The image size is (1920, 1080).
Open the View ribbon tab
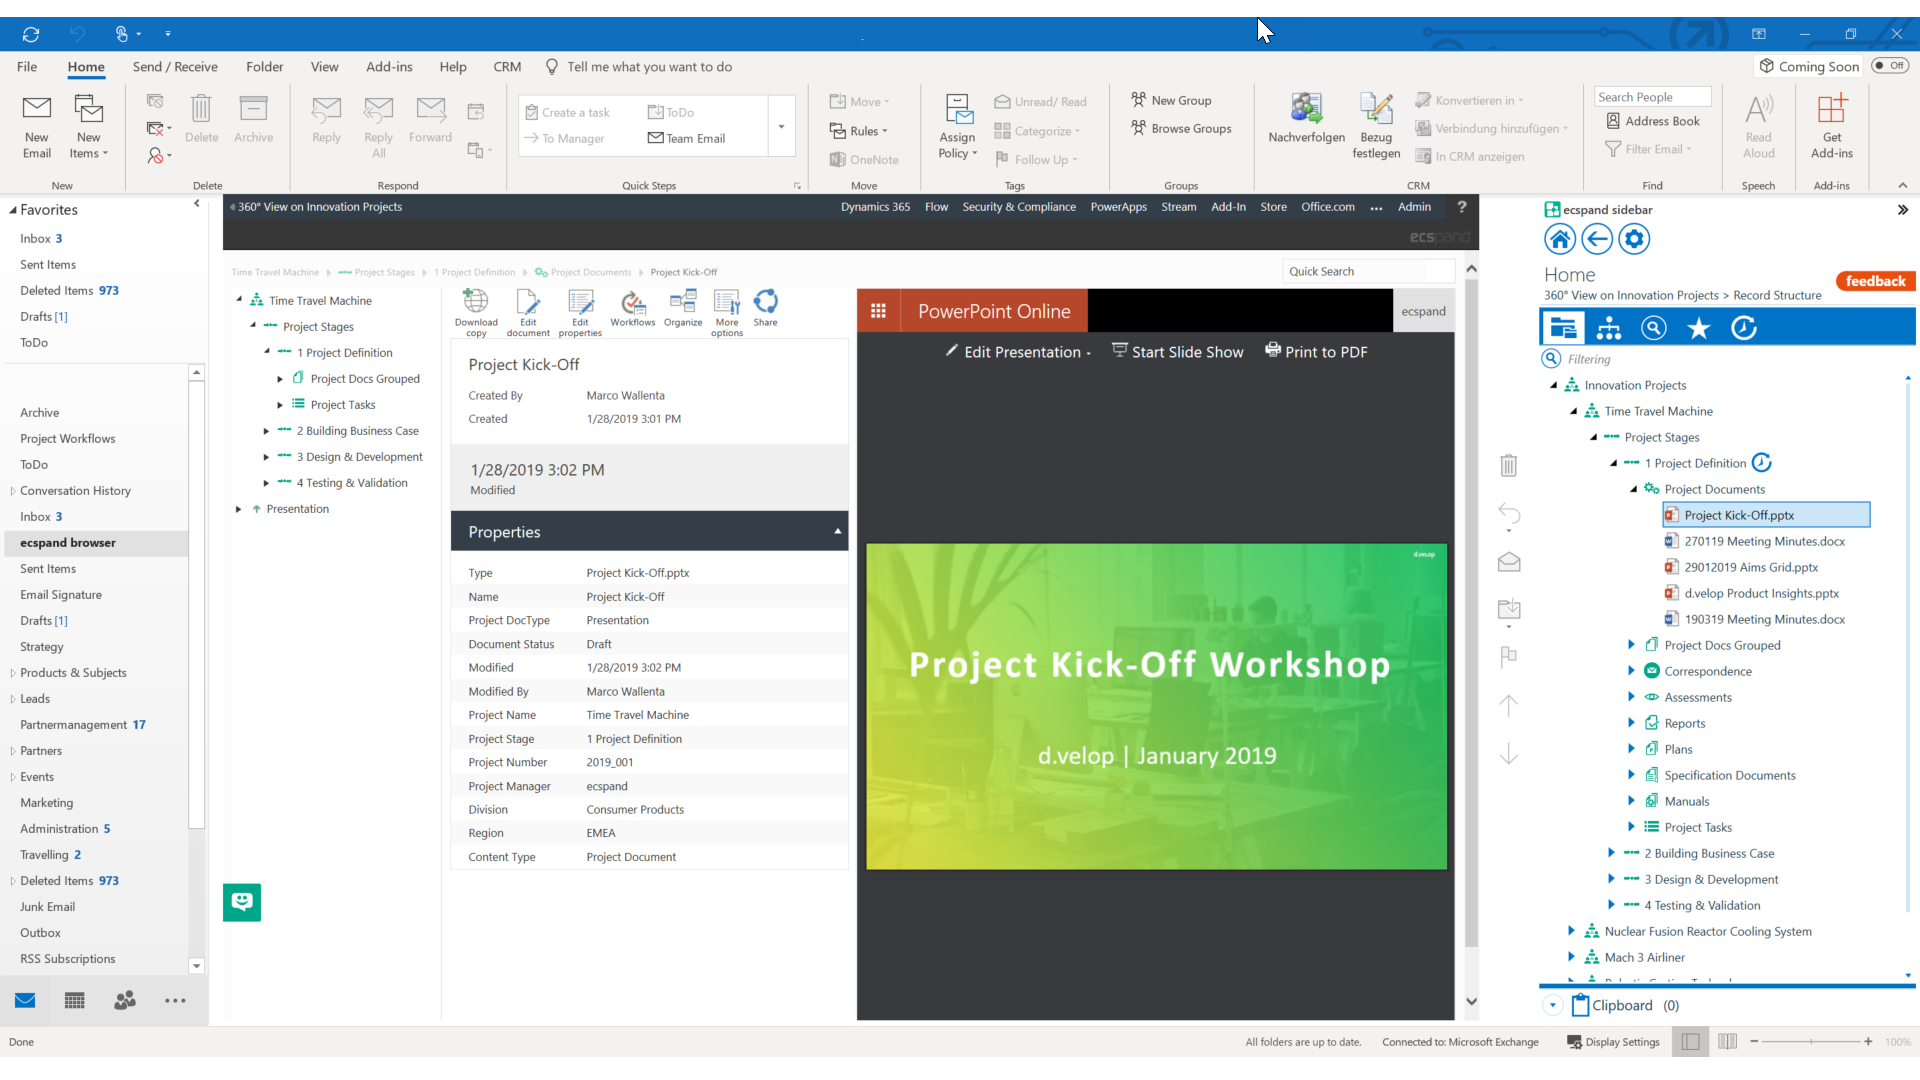click(x=325, y=67)
